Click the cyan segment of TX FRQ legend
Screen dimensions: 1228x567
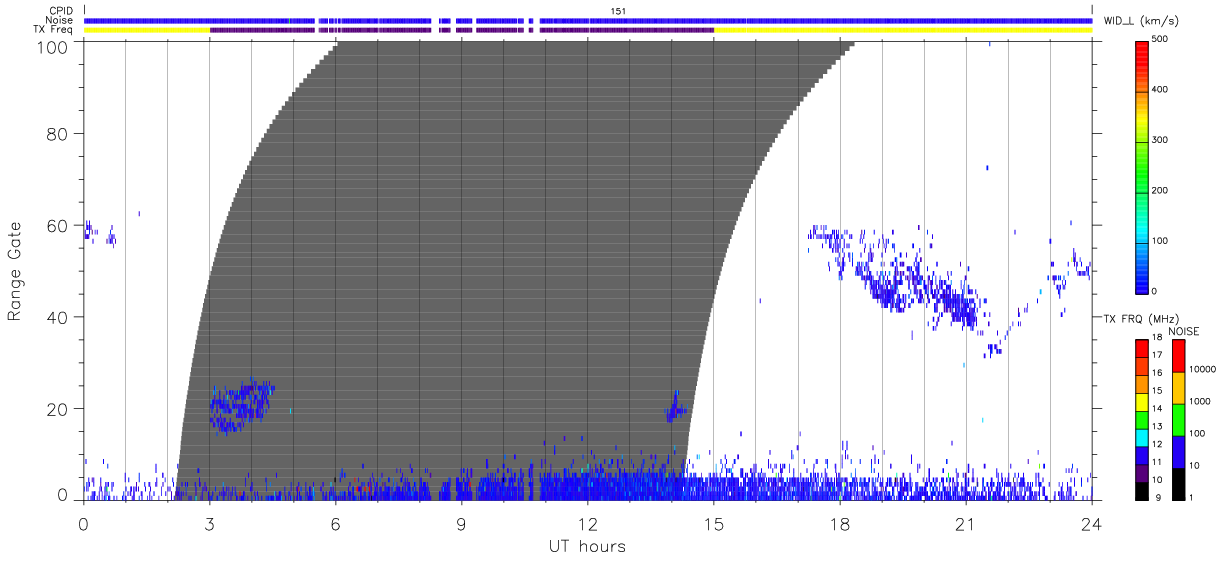[1143, 438]
